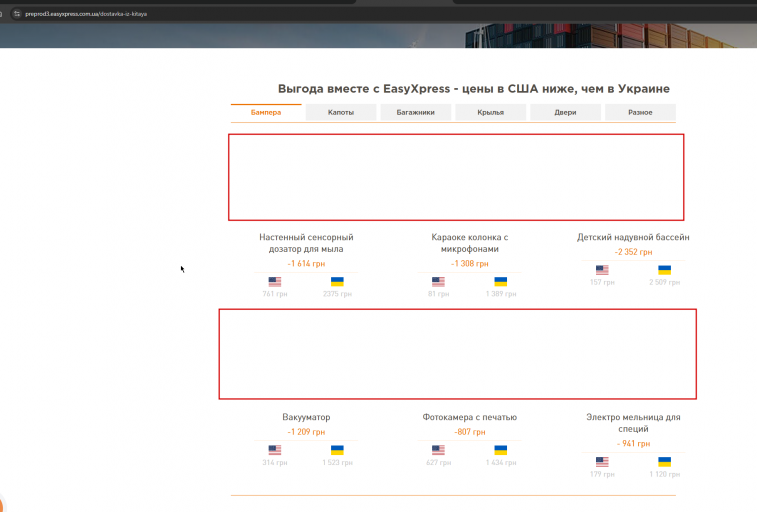
Task: Click the 1 523 грн Ukraine price
Action: 337,463
